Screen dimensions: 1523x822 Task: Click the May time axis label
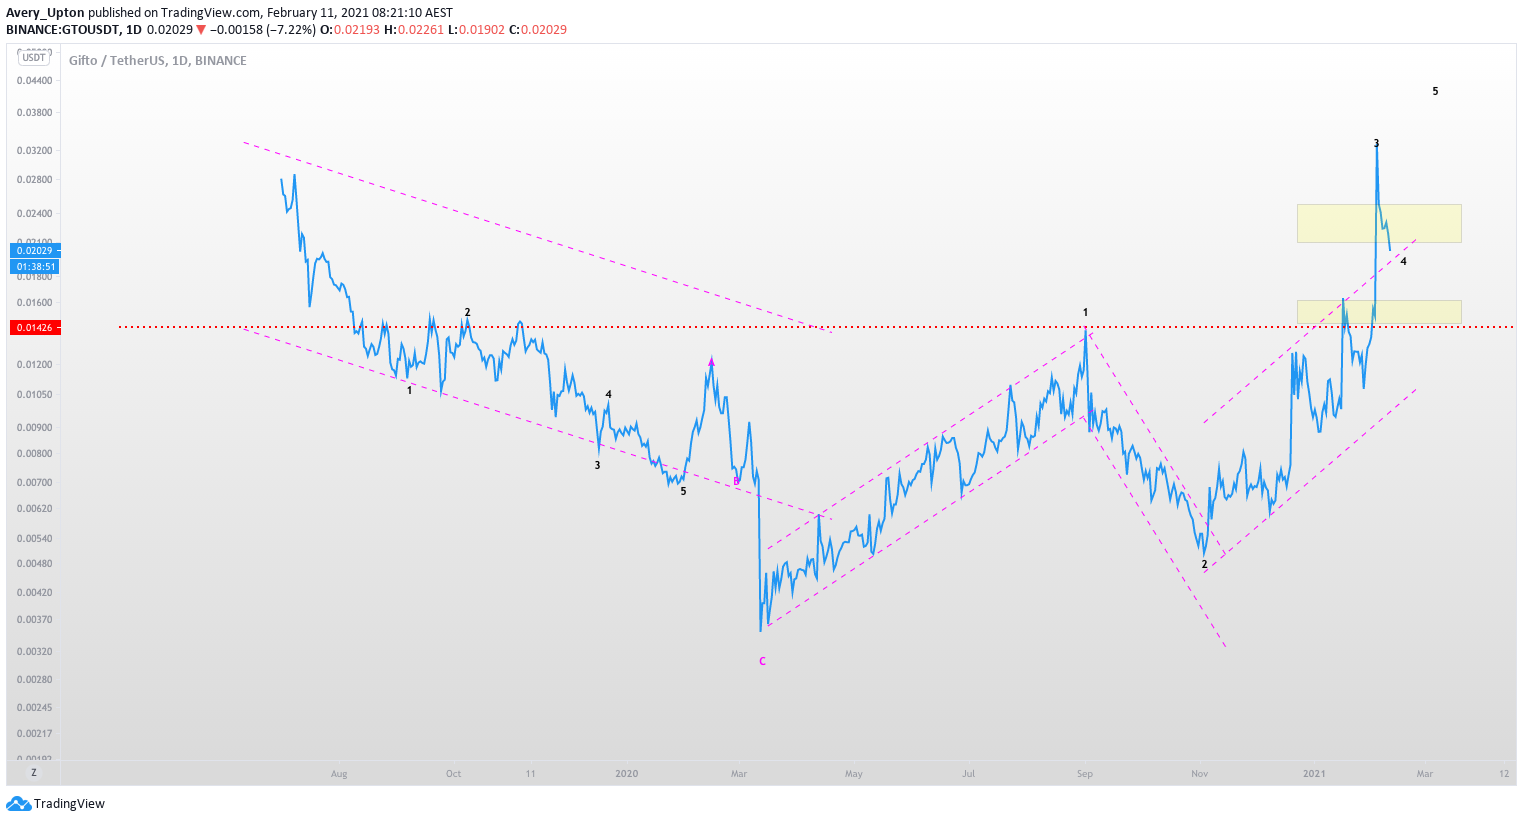[853, 774]
